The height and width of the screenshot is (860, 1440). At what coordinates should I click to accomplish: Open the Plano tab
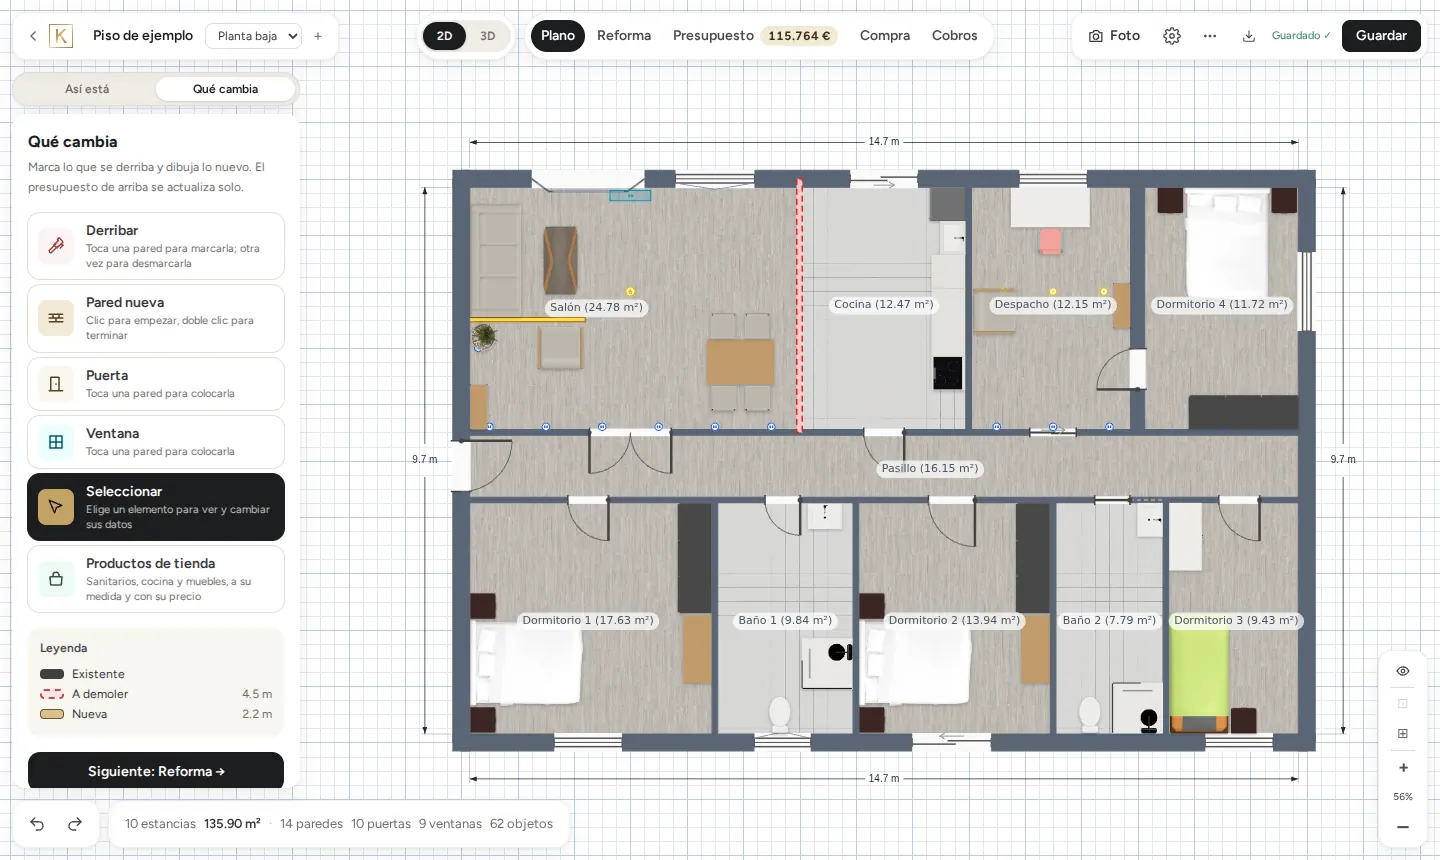pos(558,36)
